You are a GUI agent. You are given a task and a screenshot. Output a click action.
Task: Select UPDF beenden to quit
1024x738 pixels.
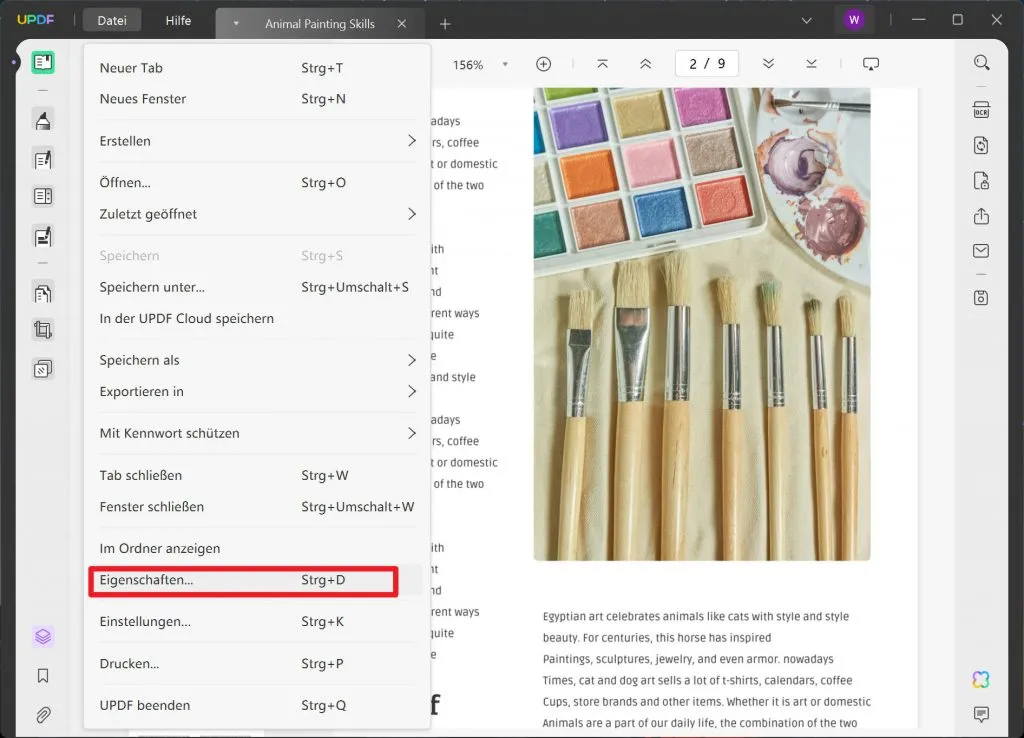coord(257,705)
